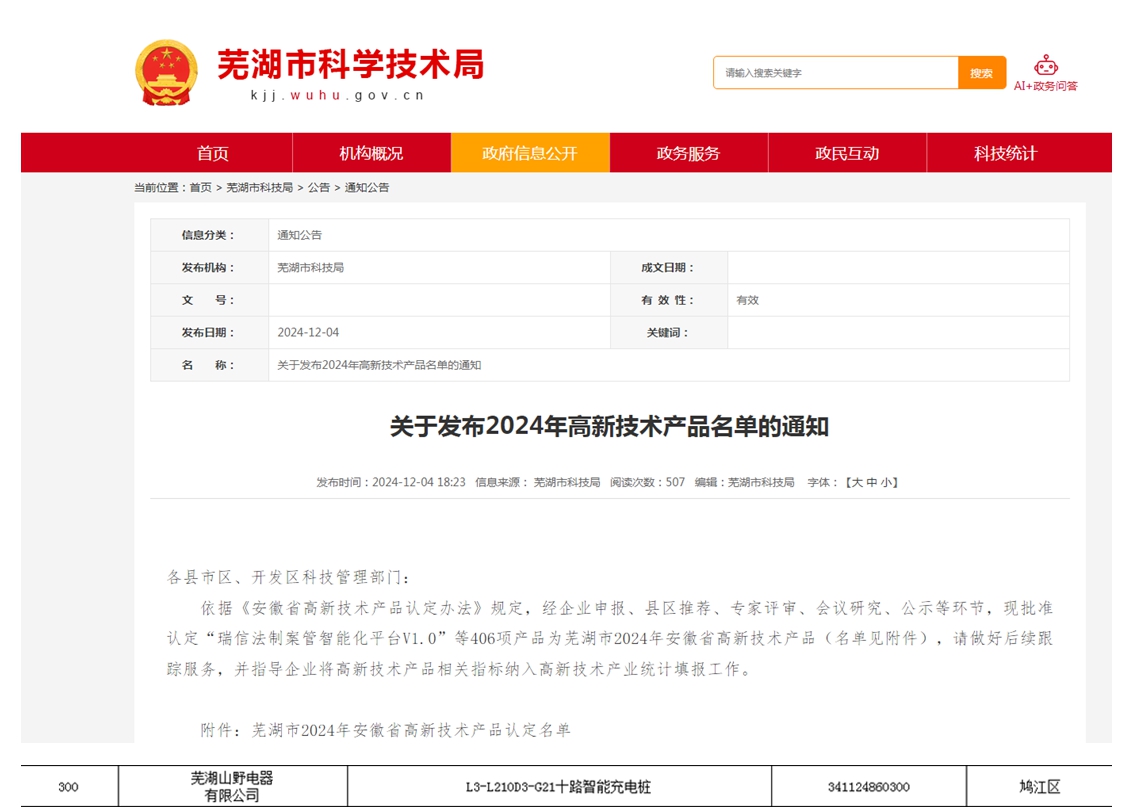The width and height of the screenshot is (1134, 810).
Task: Click table cell L3-L210D3-G21十路智能充电桩
Action: [x=558, y=787]
